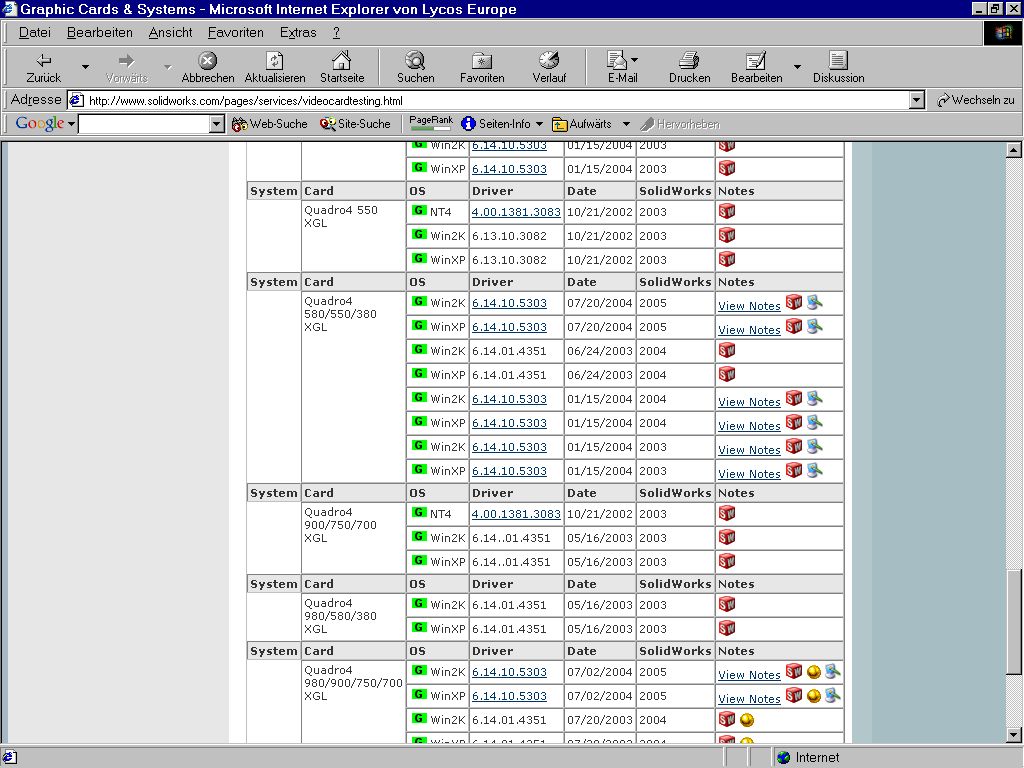Click the Drucken printer icon
1024x768 pixels.
(x=689, y=61)
